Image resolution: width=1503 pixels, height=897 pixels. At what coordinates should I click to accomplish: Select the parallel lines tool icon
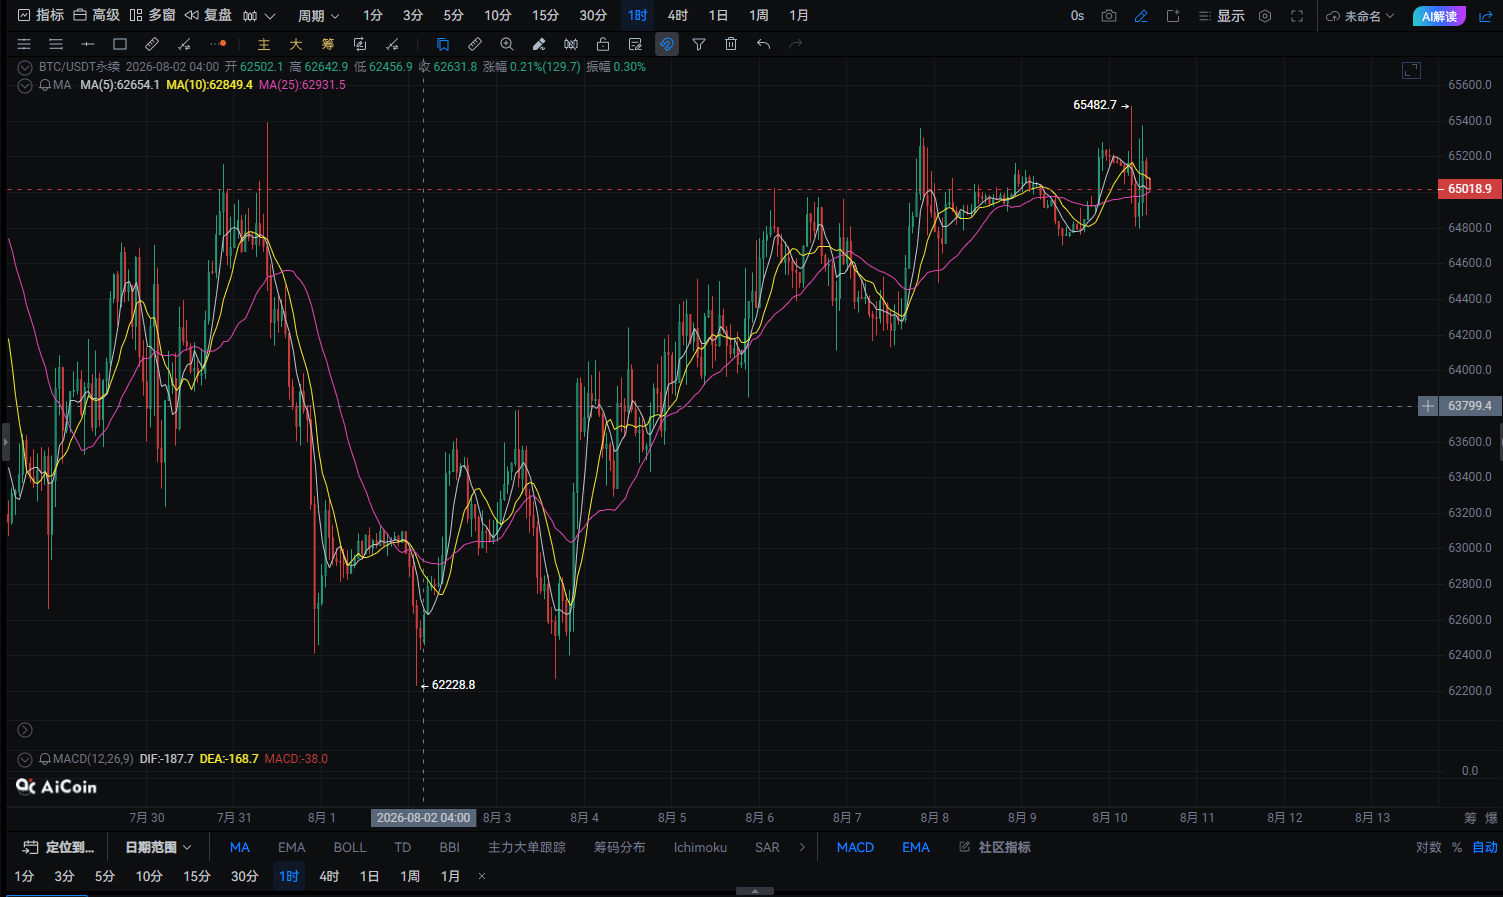(x=56, y=44)
